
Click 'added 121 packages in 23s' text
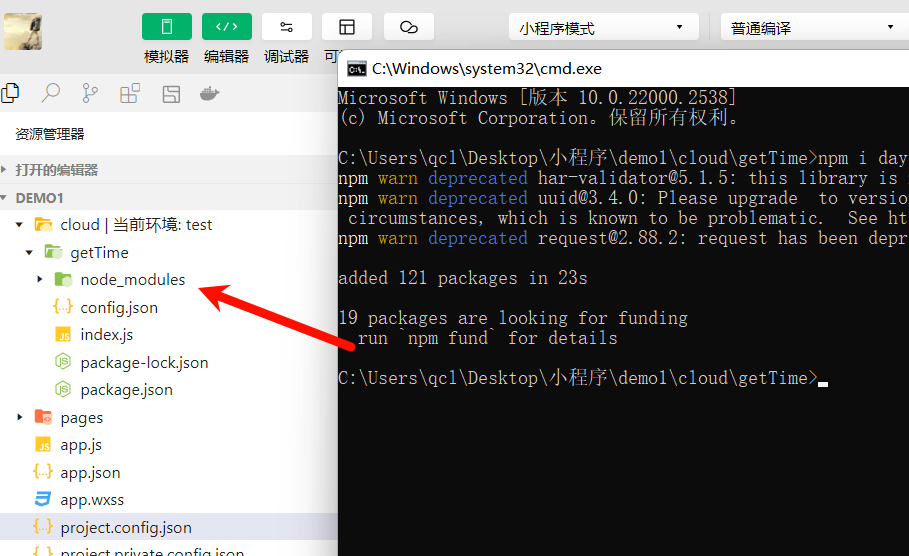[x=463, y=278]
